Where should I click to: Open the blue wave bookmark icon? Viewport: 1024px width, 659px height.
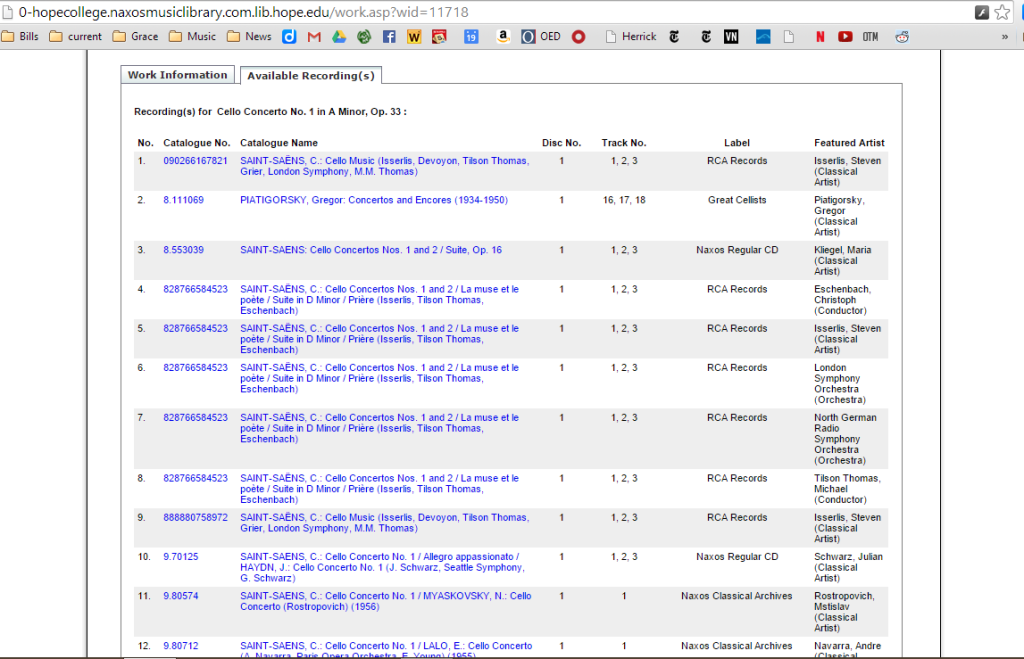(x=763, y=37)
